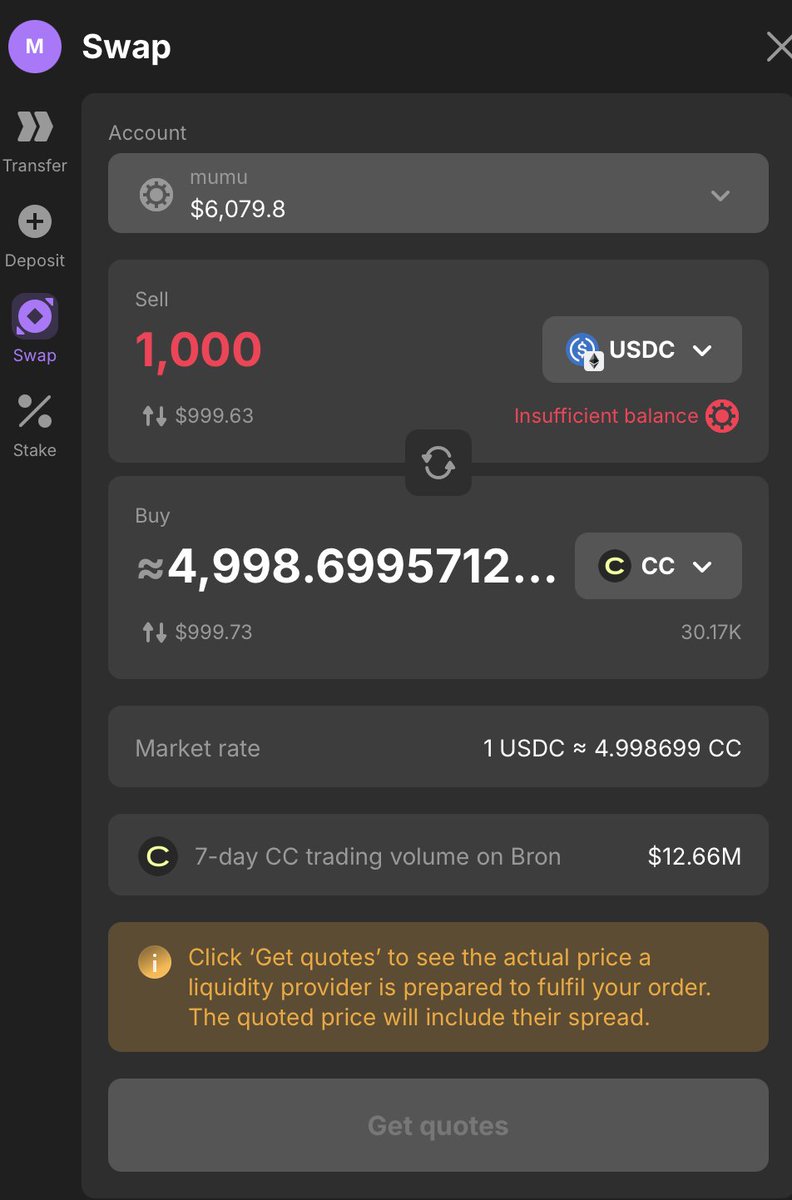Image resolution: width=792 pixels, height=1200 pixels.
Task: Click the Get quotes button
Action: (x=438, y=1125)
